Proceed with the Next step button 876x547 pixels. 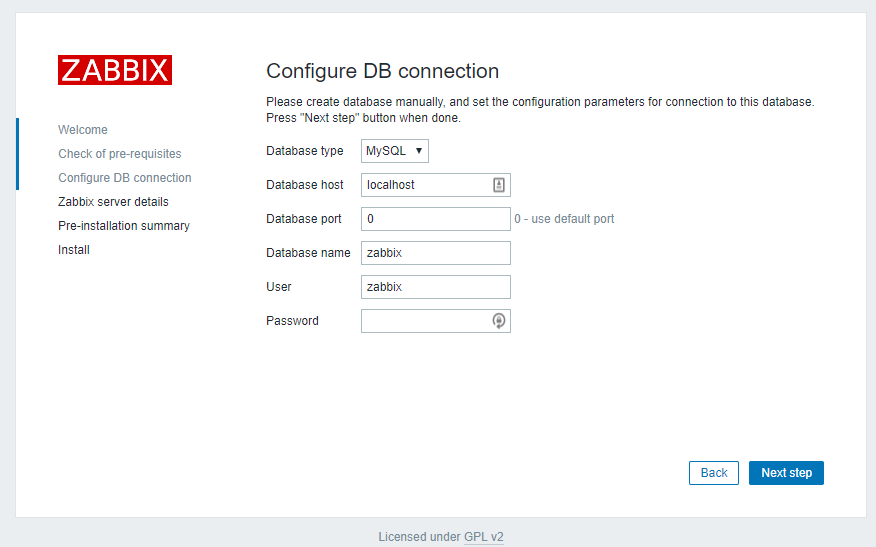[x=786, y=473]
